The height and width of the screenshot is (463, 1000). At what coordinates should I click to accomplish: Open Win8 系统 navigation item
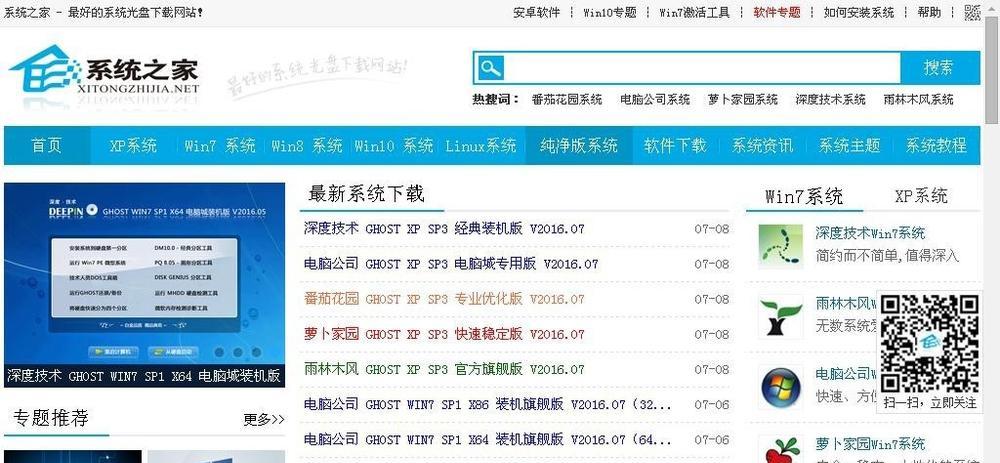307,145
